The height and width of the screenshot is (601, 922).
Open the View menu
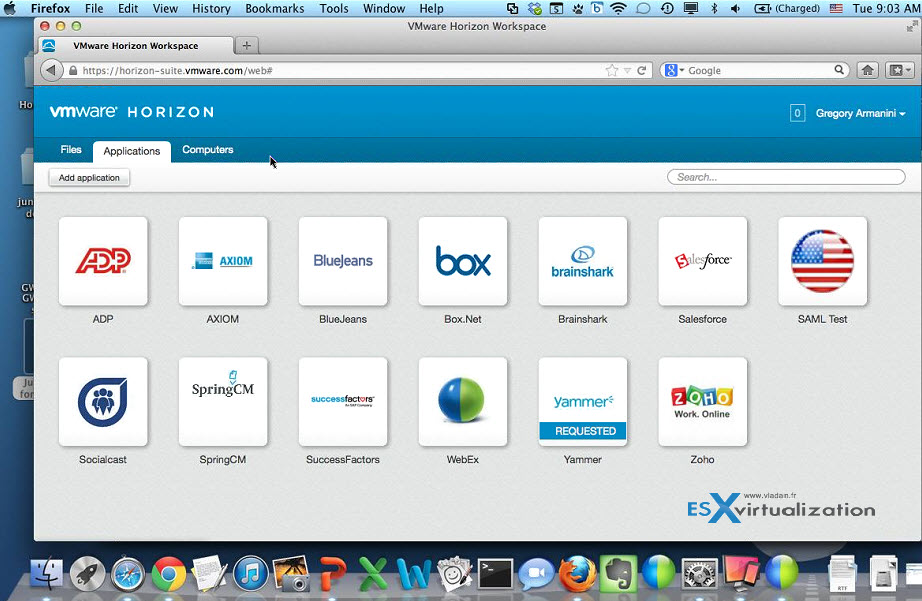[165, 8]
